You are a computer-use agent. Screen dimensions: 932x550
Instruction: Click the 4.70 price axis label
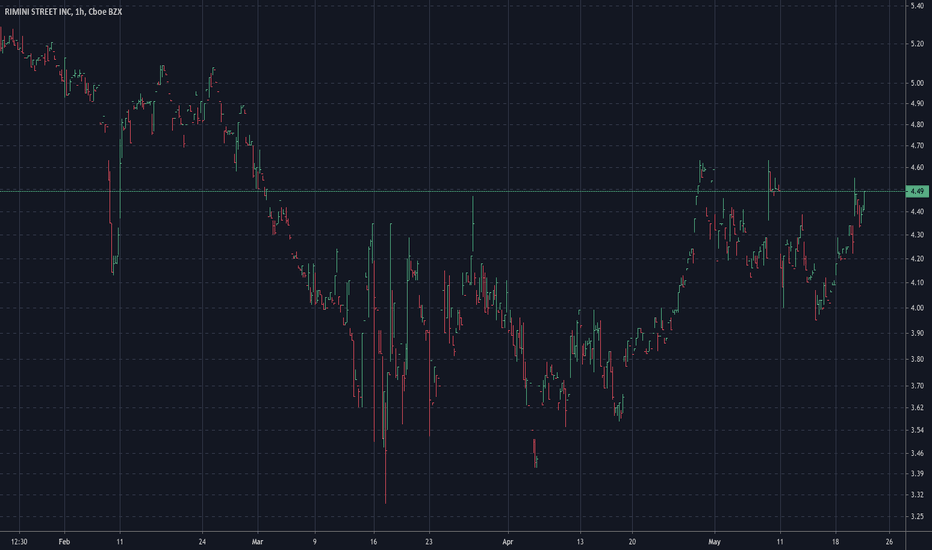[x=917, y=146]
